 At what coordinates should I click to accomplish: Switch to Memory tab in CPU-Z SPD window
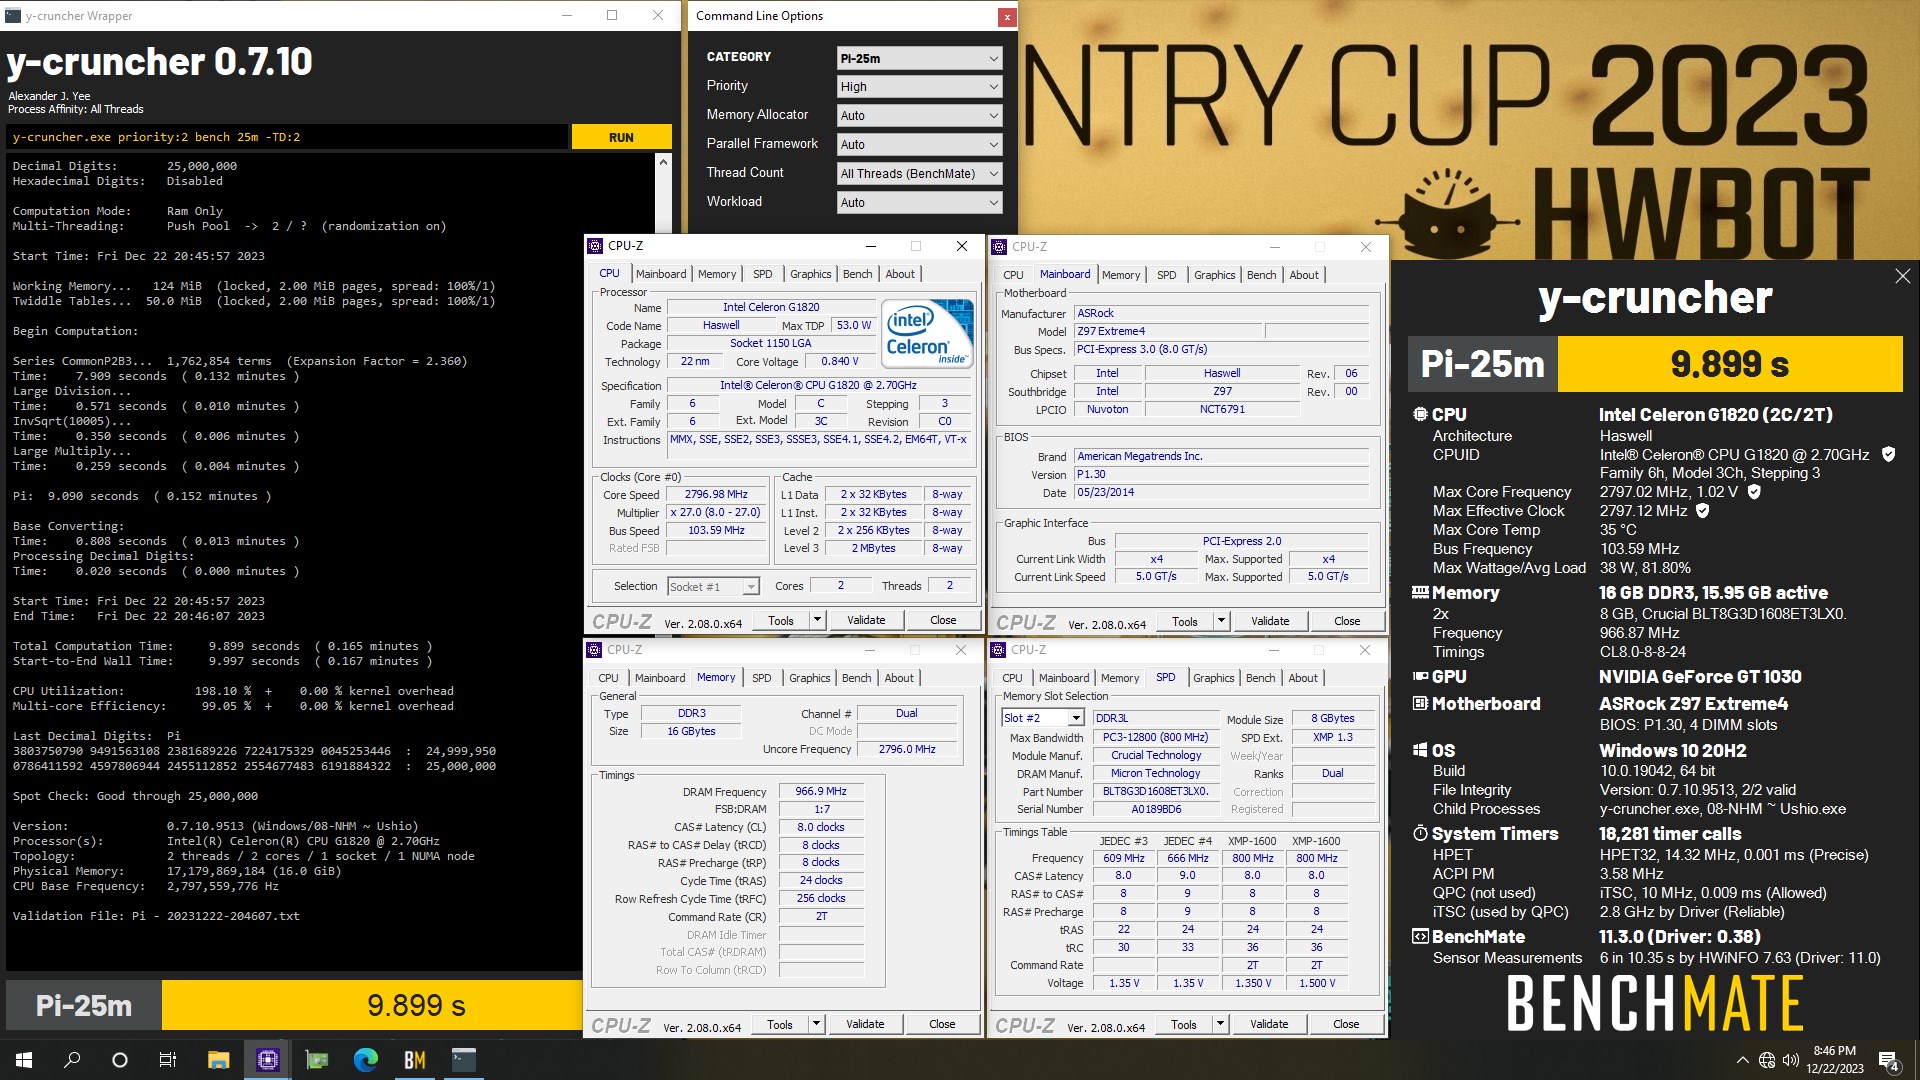1120,678
